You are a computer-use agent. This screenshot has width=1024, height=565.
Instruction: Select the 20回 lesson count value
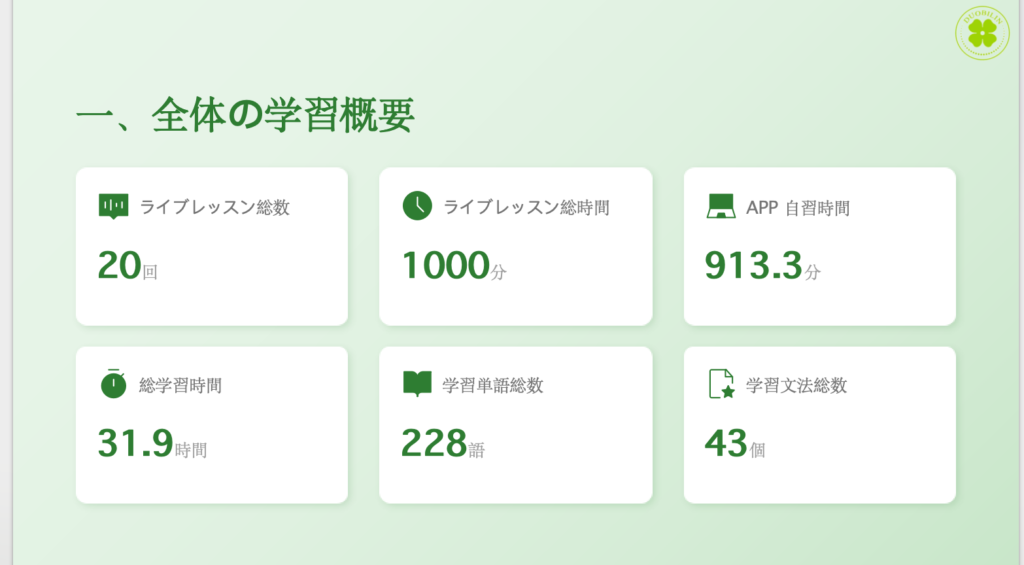tap(127, 267)
